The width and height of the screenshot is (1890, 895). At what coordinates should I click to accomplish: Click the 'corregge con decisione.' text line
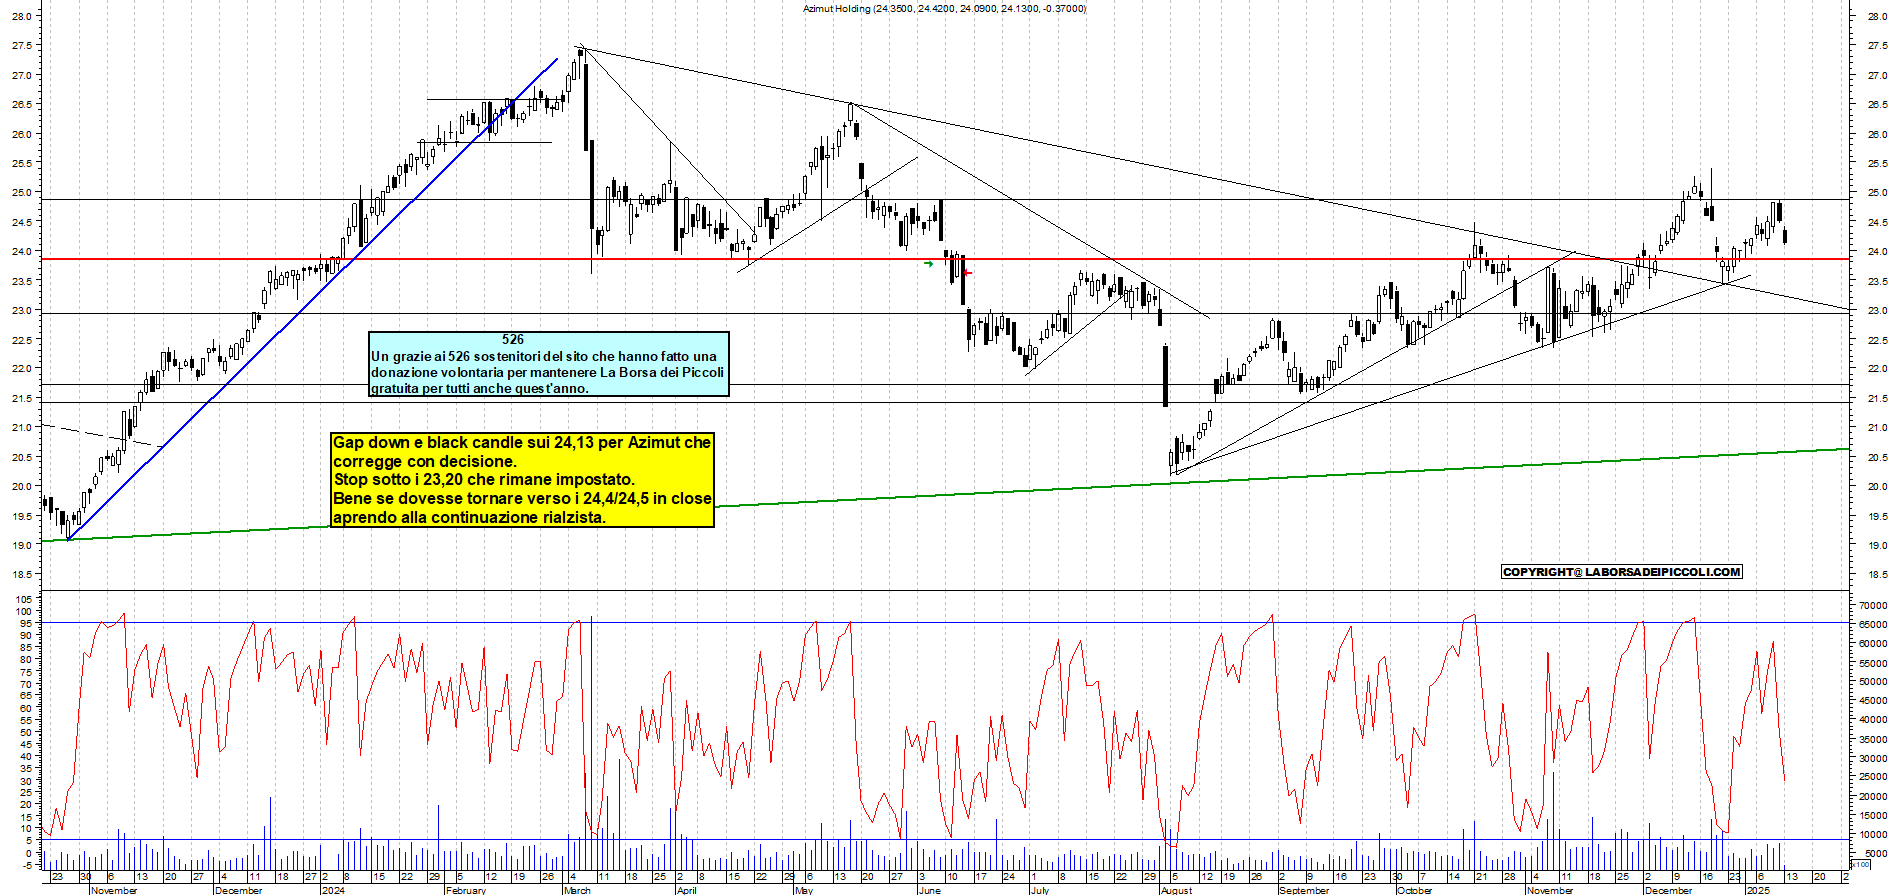coord(425,462)
